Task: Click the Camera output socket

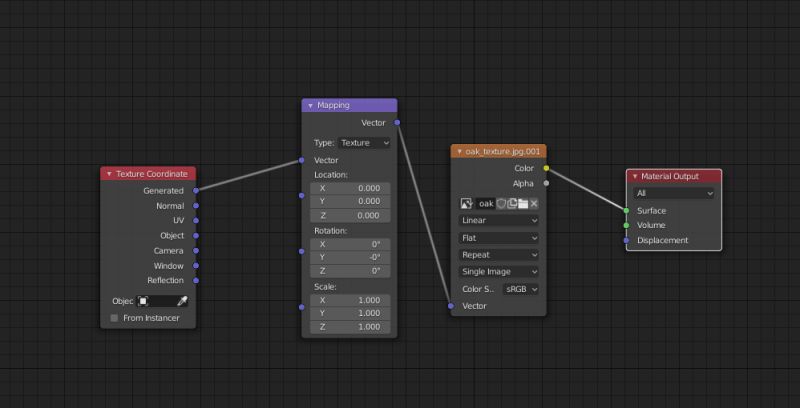Action: click(196, 251)
